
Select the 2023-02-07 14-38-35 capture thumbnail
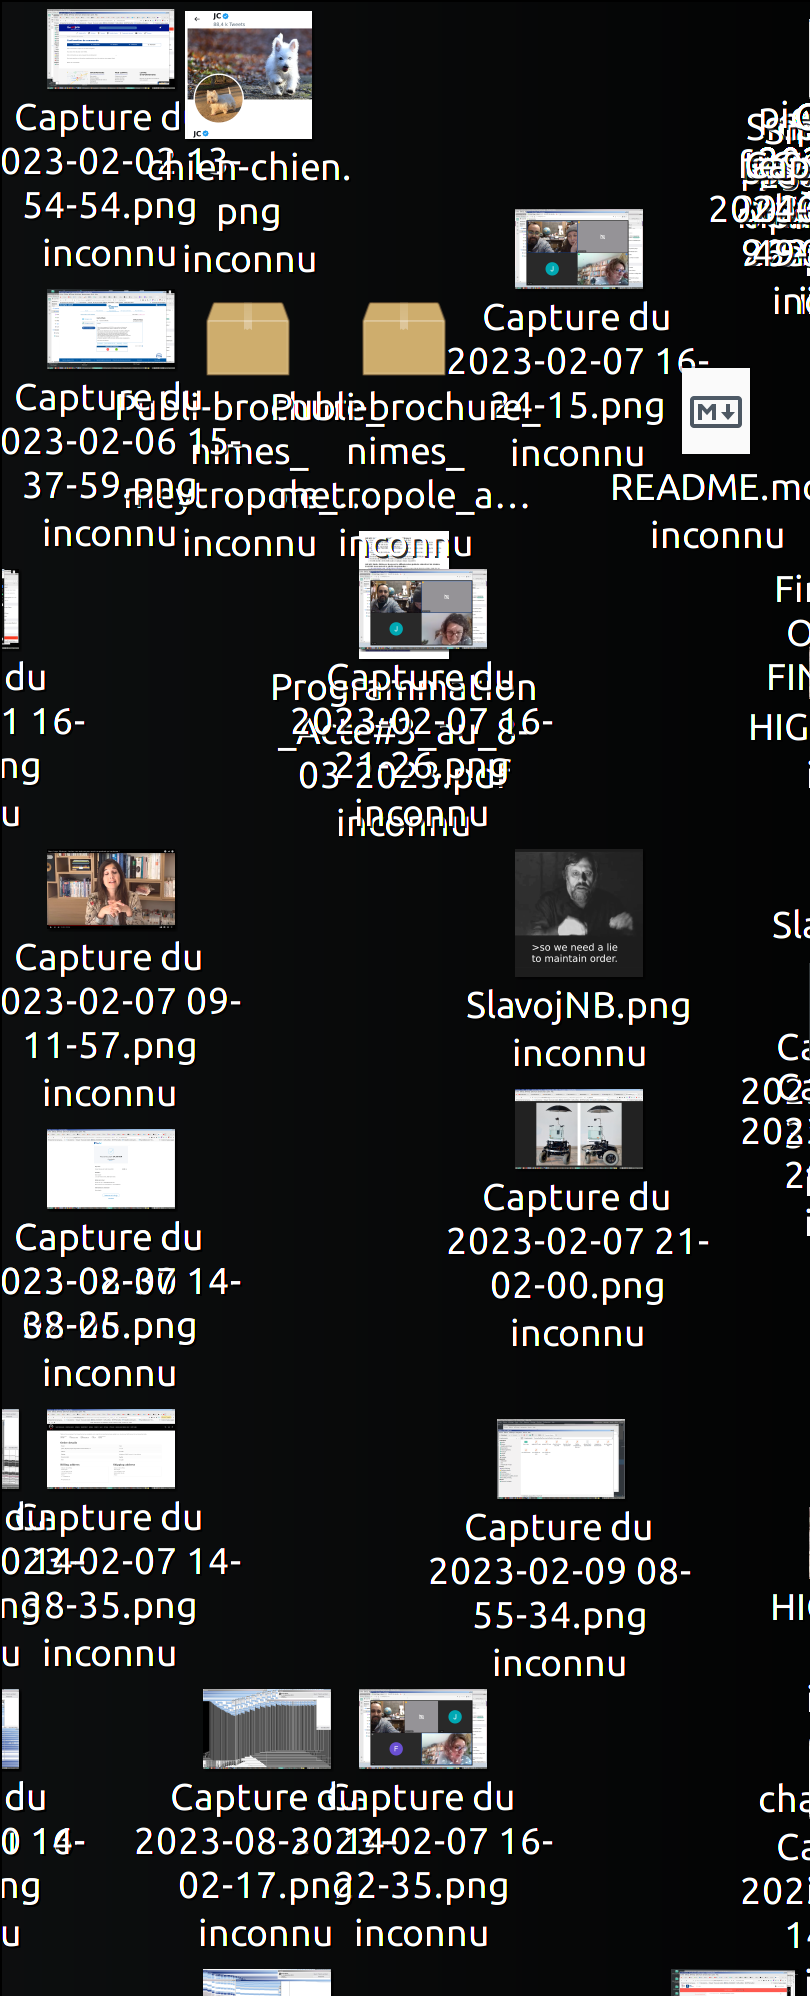click(110, 1449)
